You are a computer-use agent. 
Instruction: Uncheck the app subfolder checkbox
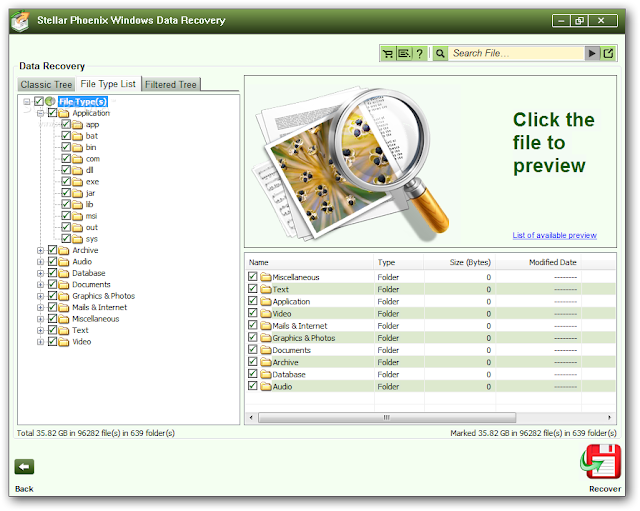pos(66,124)
